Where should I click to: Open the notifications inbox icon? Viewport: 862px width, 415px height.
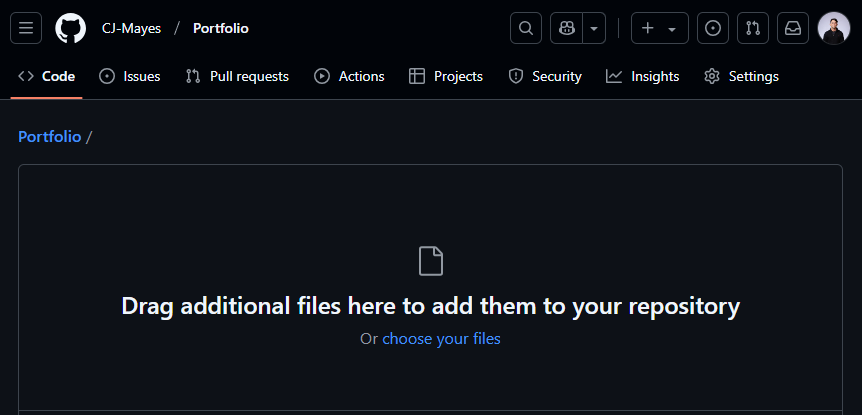[x=793, y=28]
